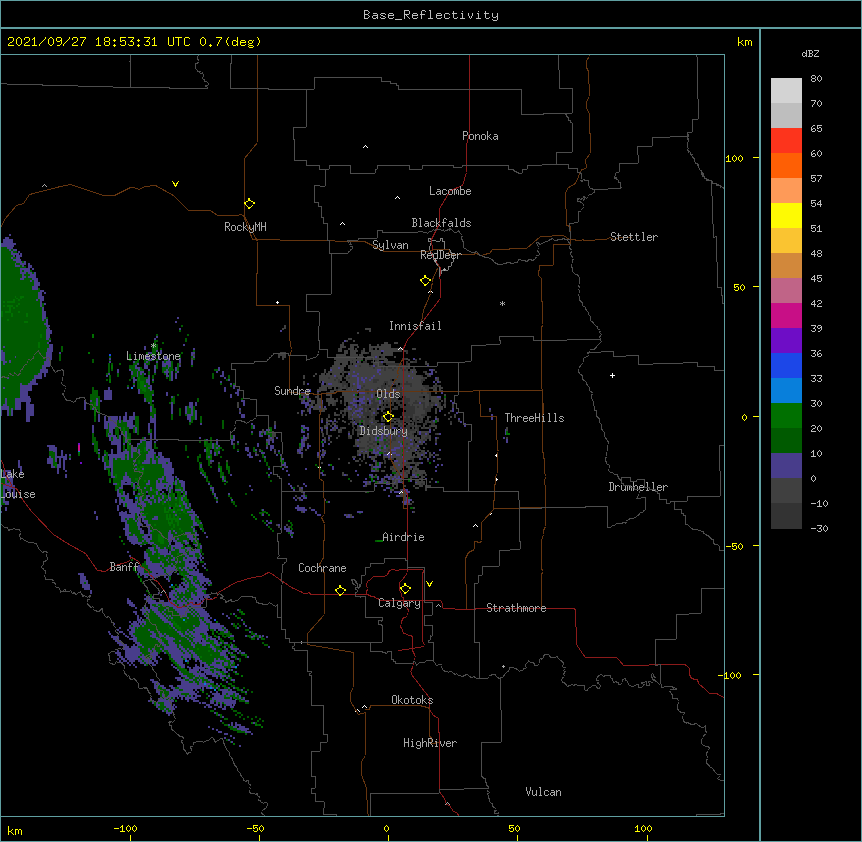Click the yellow V marker northwest of RockyMH

[x=175, y=184]
